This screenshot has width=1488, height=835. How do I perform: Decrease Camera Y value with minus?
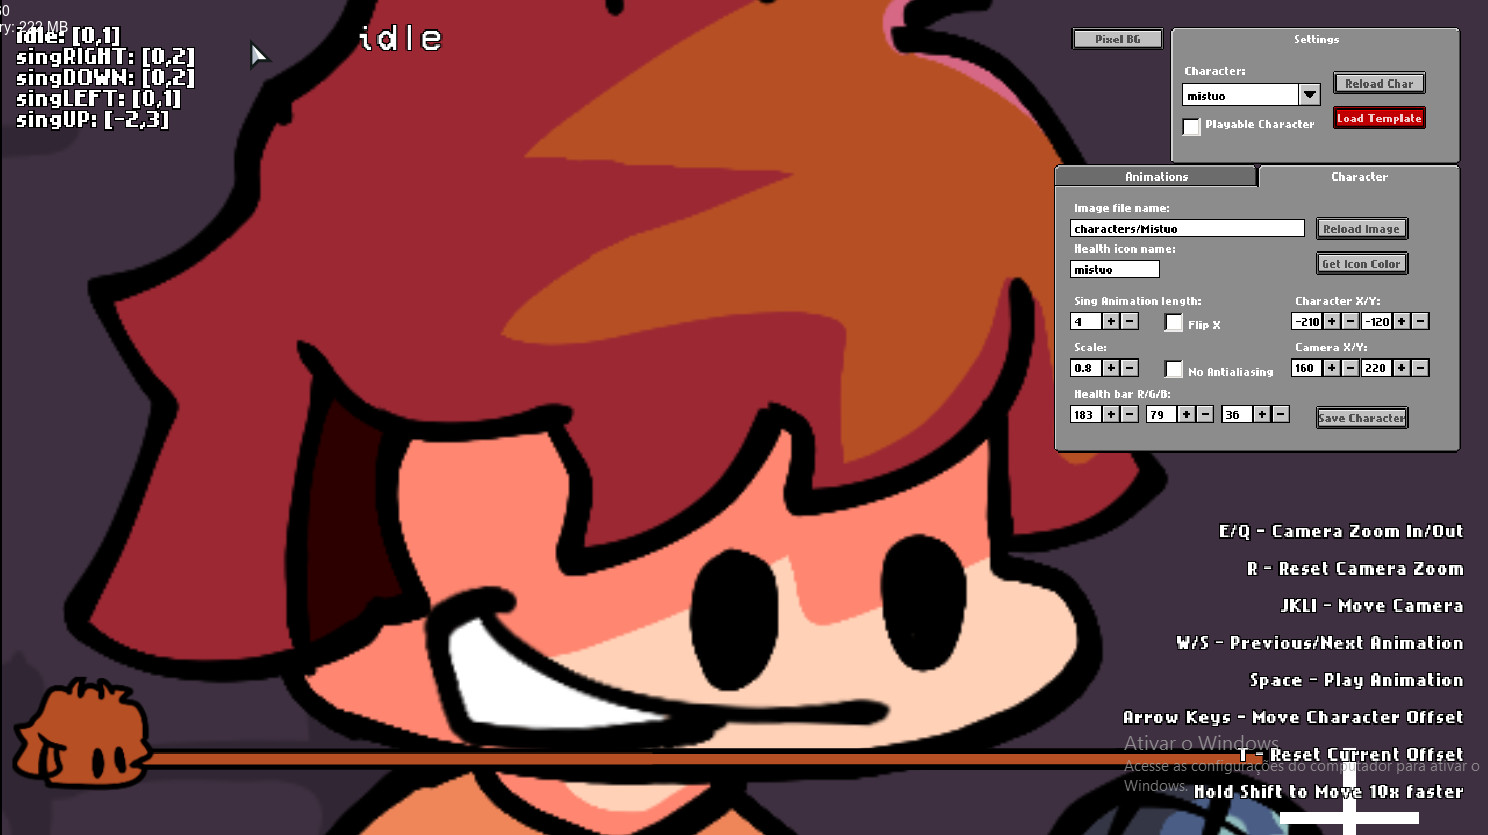[1420, 368]
